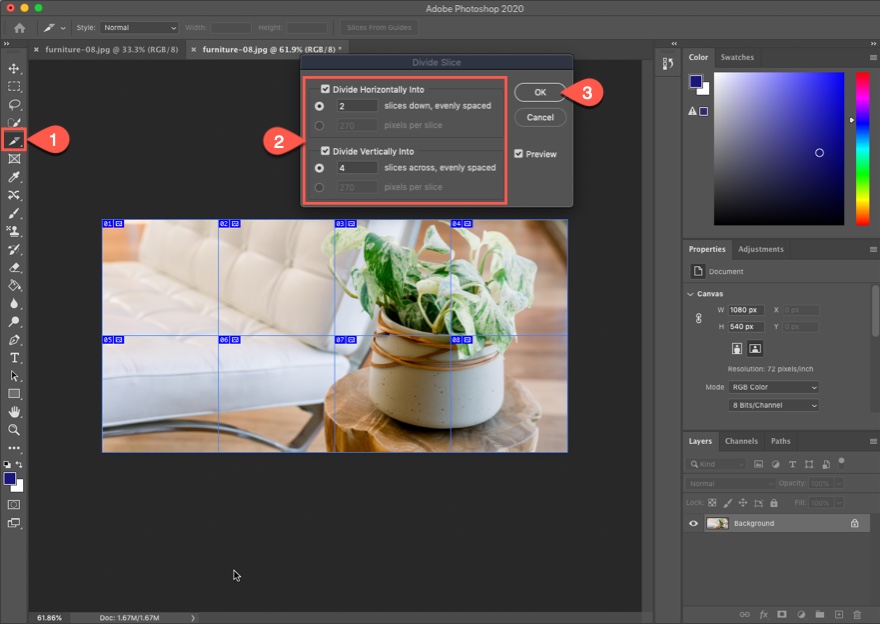Choose the Slice tool in the toolbar
Image resolution: width=880 pixels, height=624 pixels.
14,140
